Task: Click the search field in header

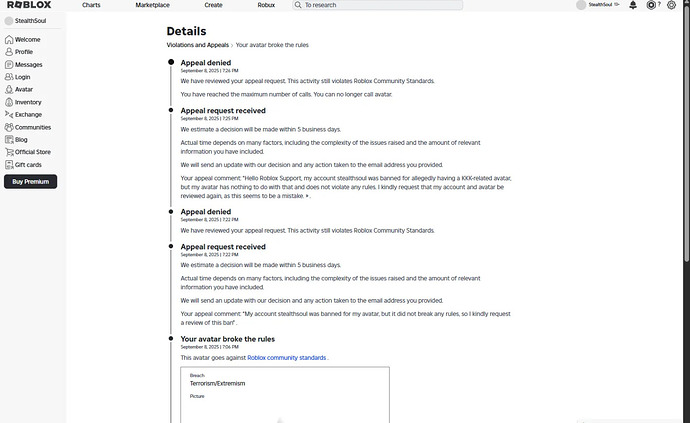Action: click(x=378, y=5)
